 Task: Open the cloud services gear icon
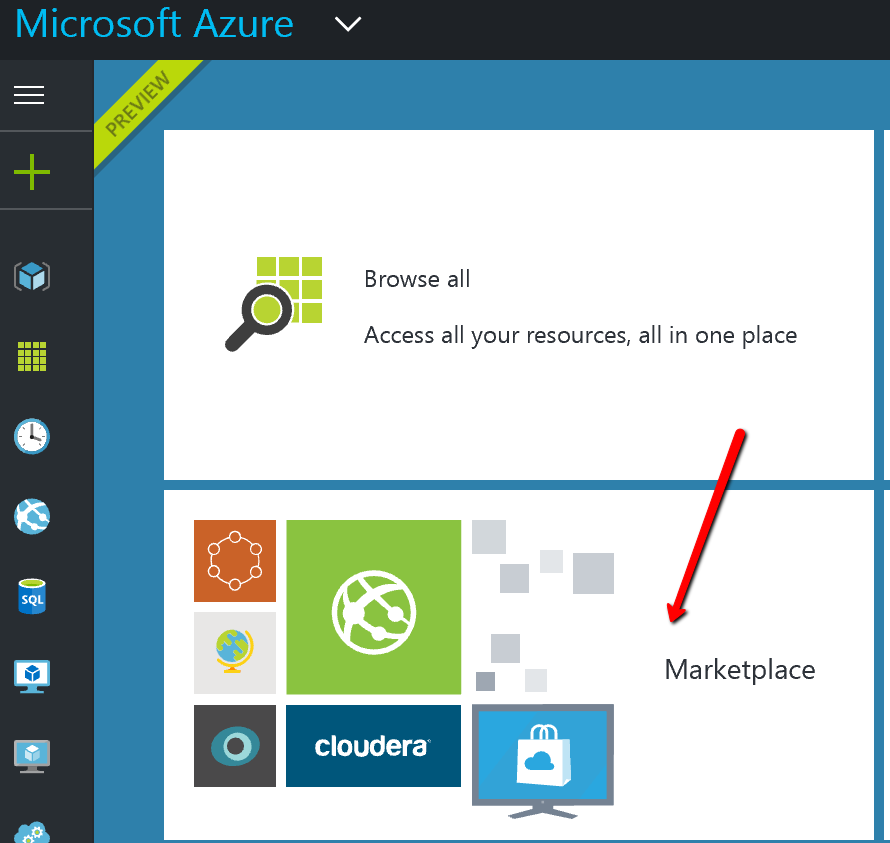tap(32, 830)
